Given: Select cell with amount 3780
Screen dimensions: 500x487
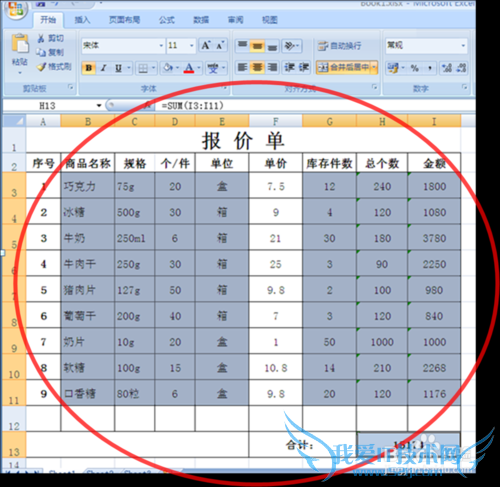Looking at the screenshot, I should point(434,238).
